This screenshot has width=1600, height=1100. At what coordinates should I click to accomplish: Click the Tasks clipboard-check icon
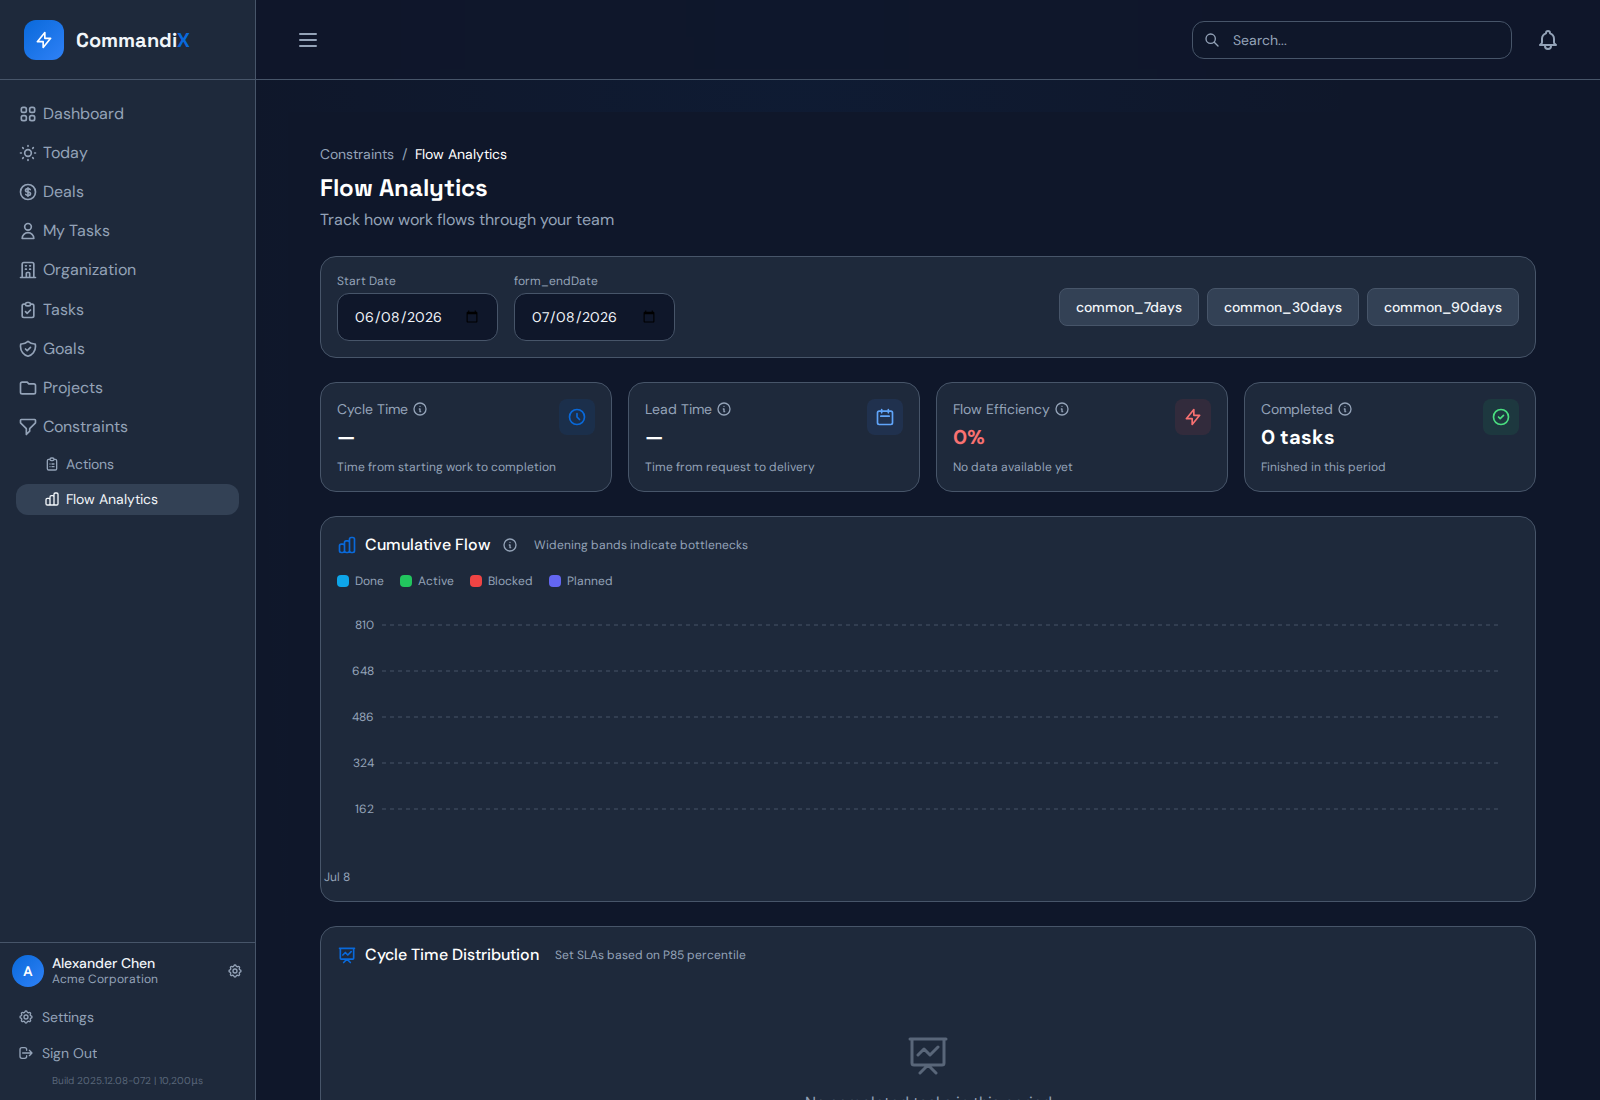point(28,310)
